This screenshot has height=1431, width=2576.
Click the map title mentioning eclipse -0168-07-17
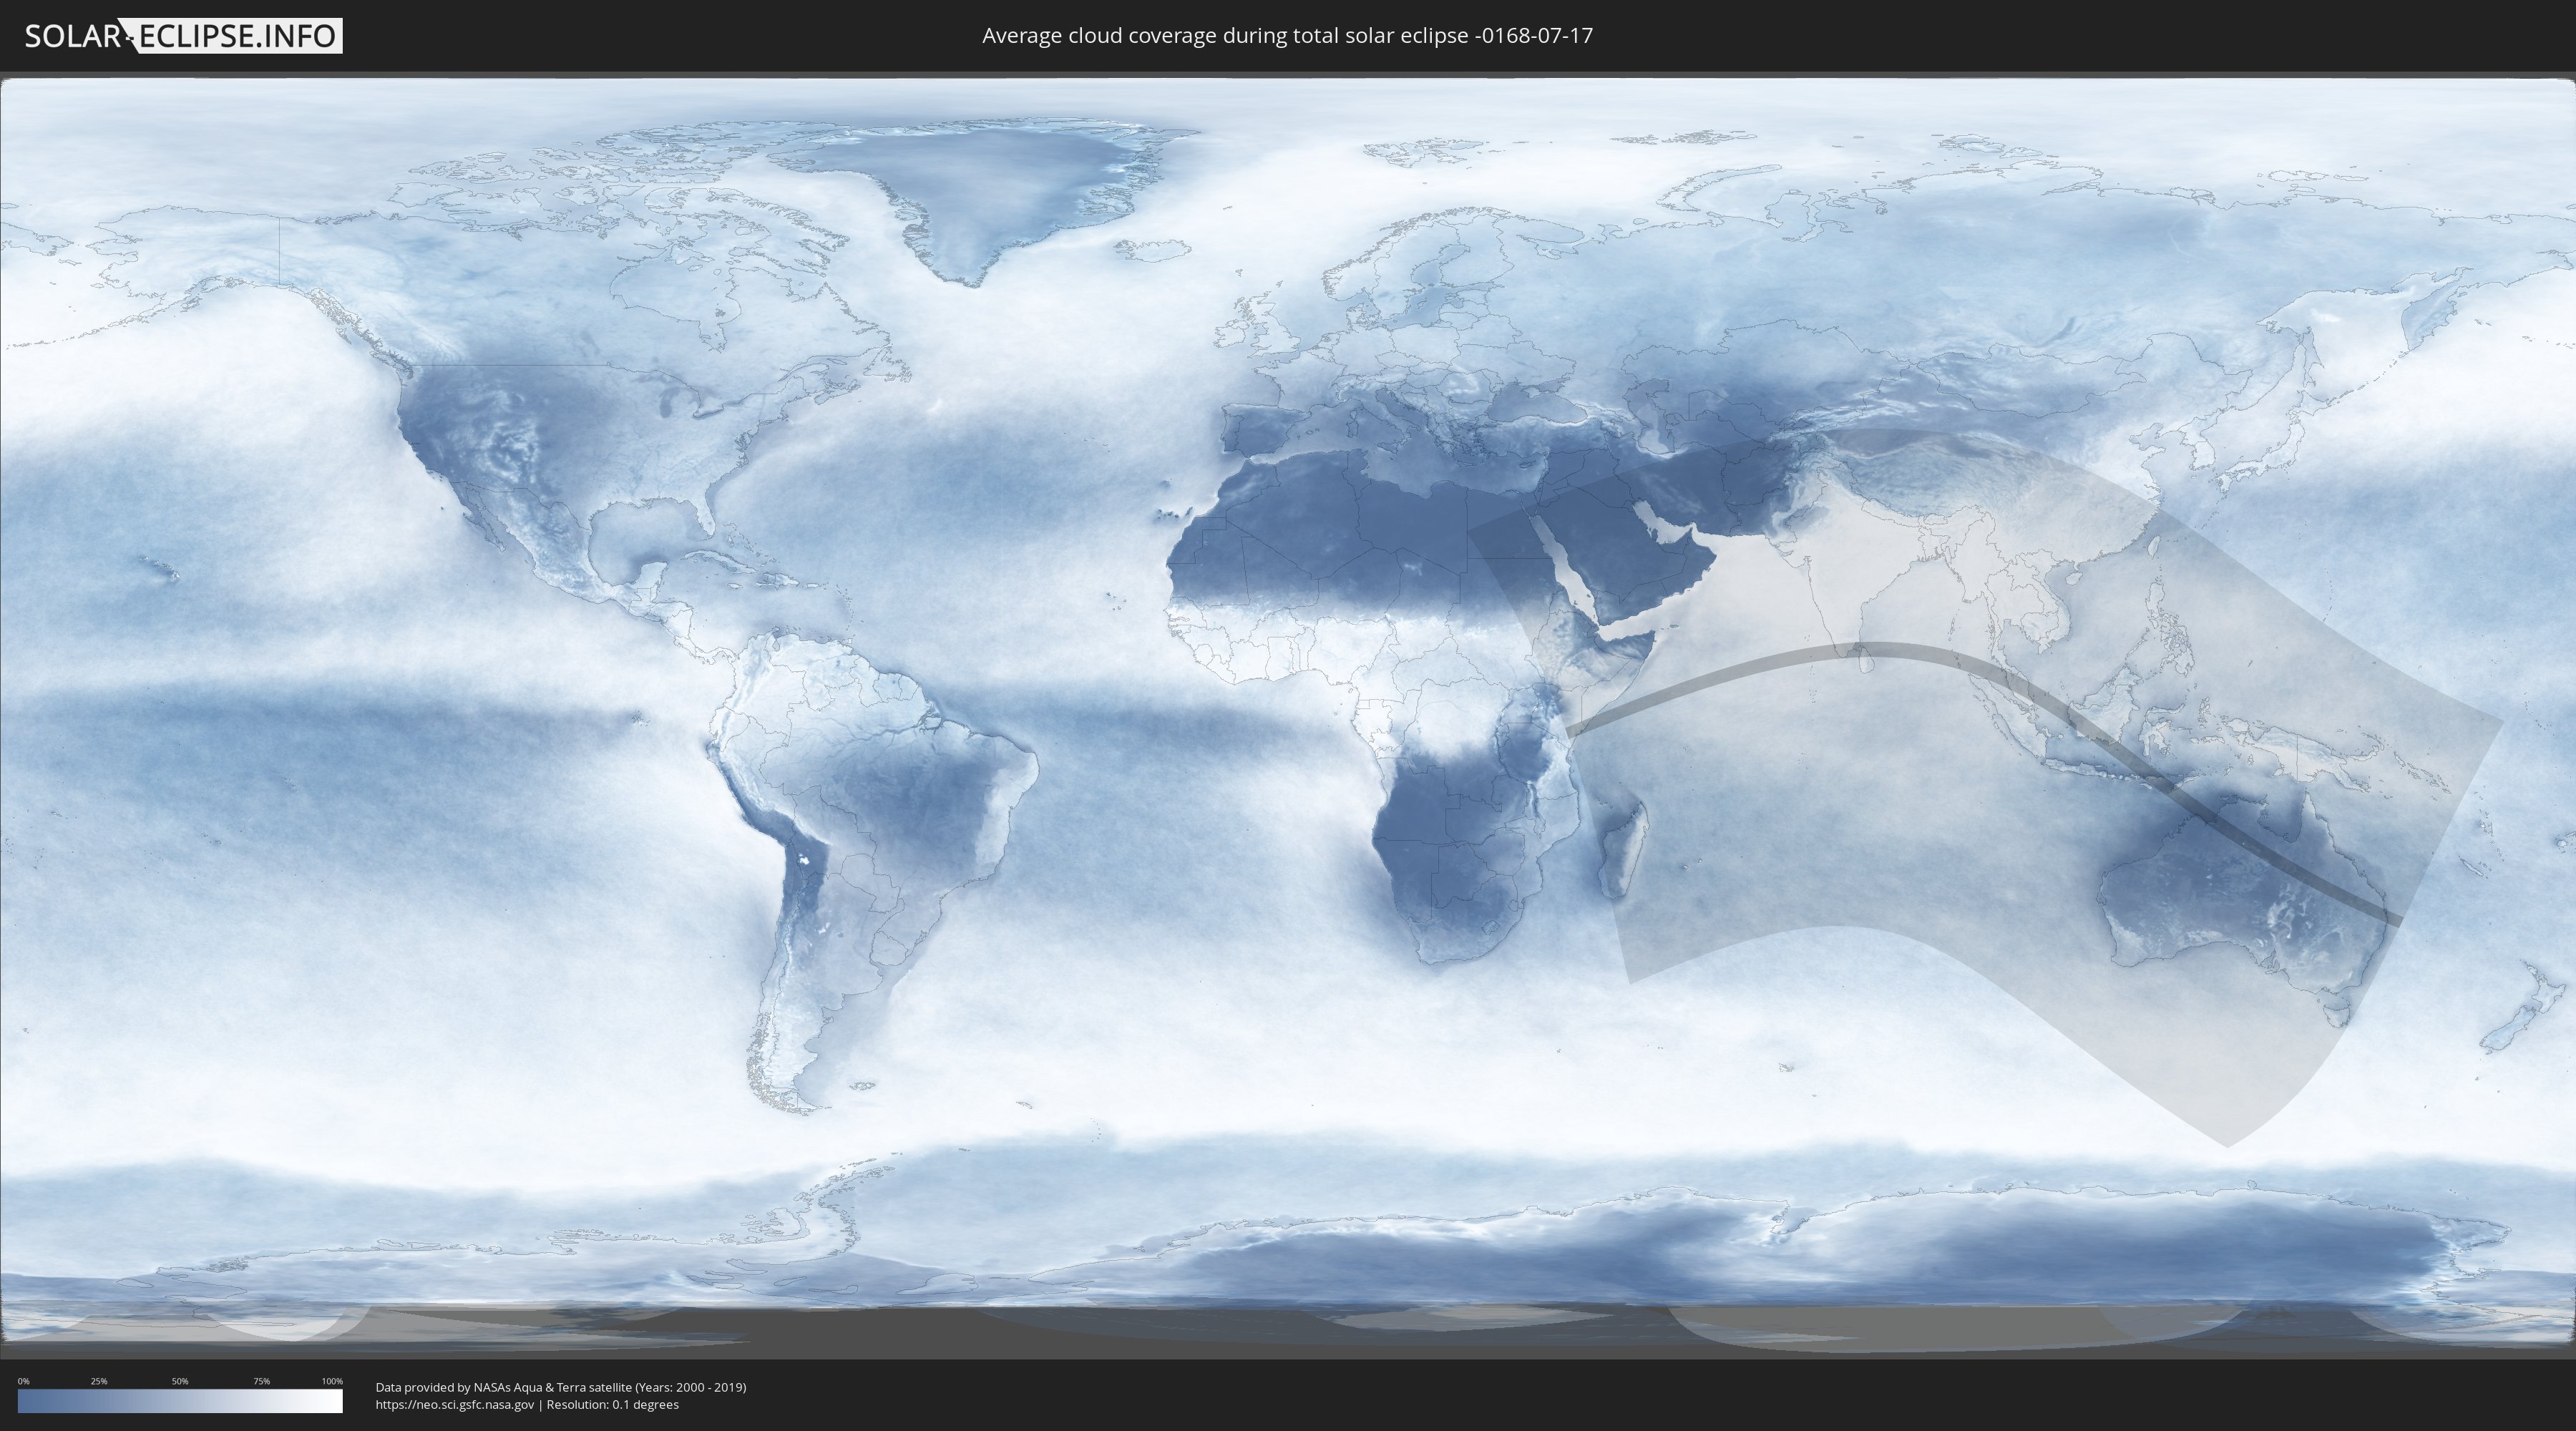[1287, 36]
